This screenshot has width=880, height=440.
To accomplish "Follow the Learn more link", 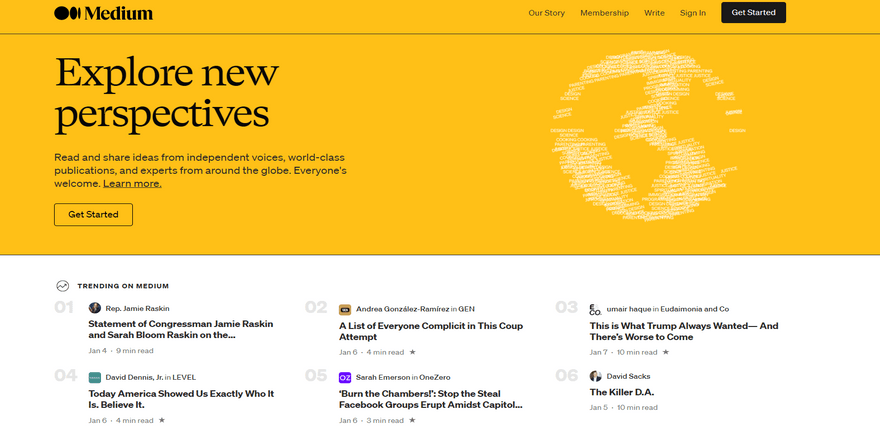I will point(132,184).
